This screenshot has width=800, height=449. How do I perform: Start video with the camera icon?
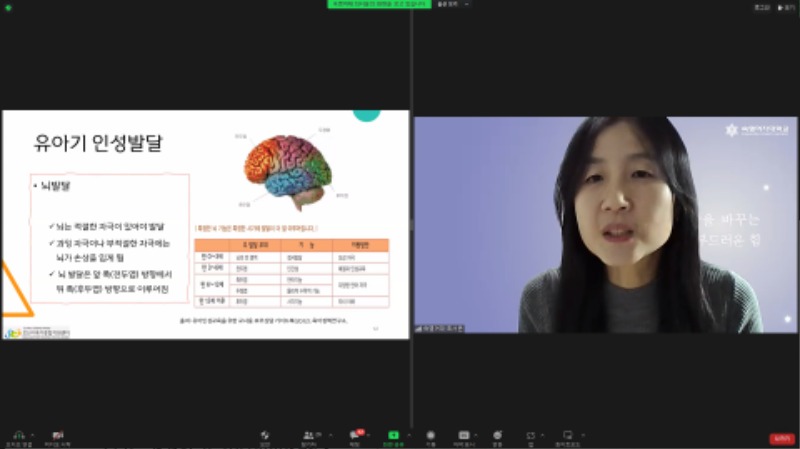57,436
